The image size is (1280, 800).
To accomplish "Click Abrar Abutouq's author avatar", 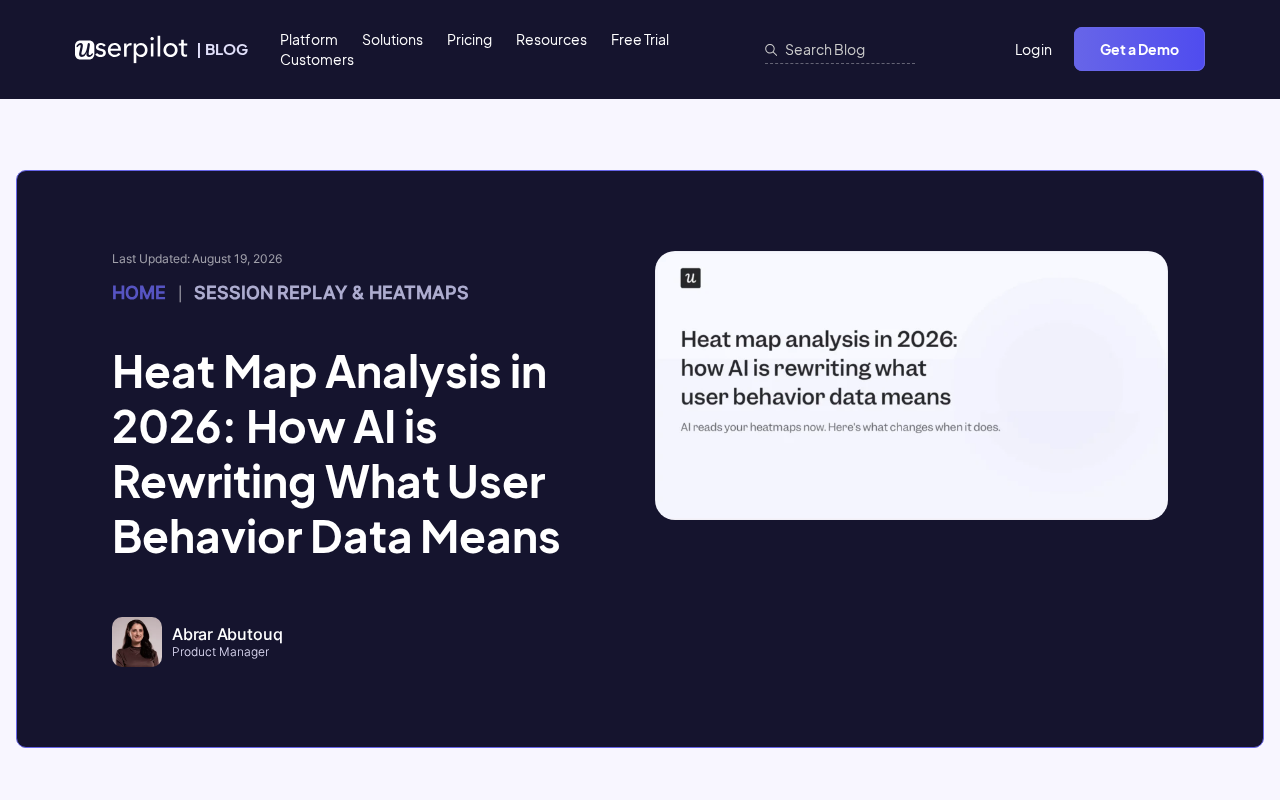I will pyautogui.click(x=137, y=642).
